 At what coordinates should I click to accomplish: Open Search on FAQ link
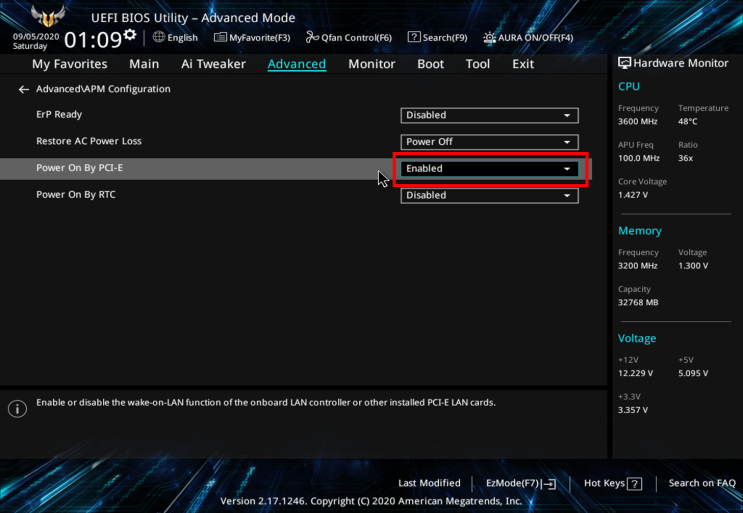point(702,483)
